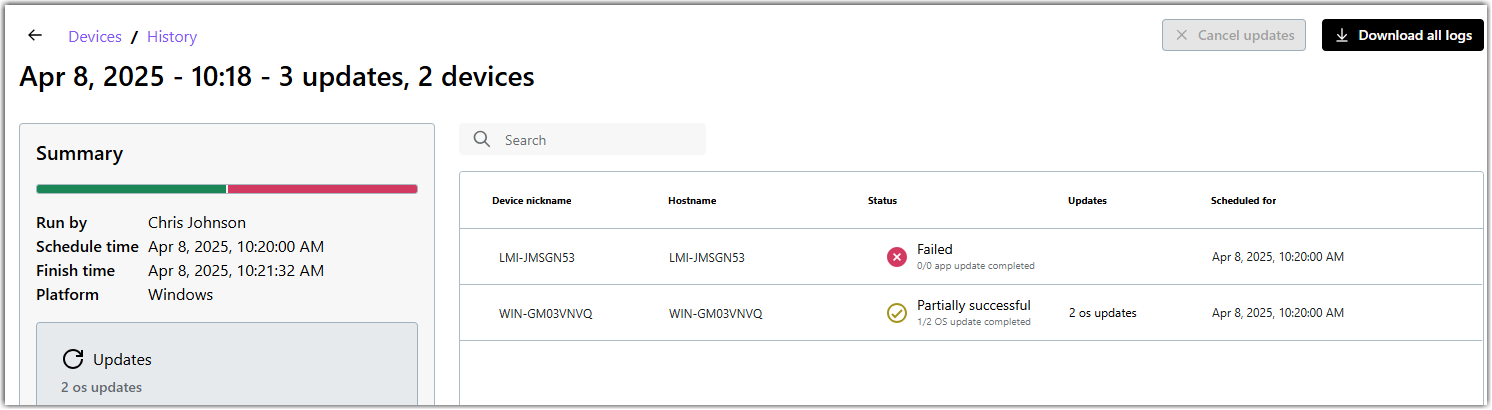Open the Devices breadcrumb link

click(x=95, y=37)
